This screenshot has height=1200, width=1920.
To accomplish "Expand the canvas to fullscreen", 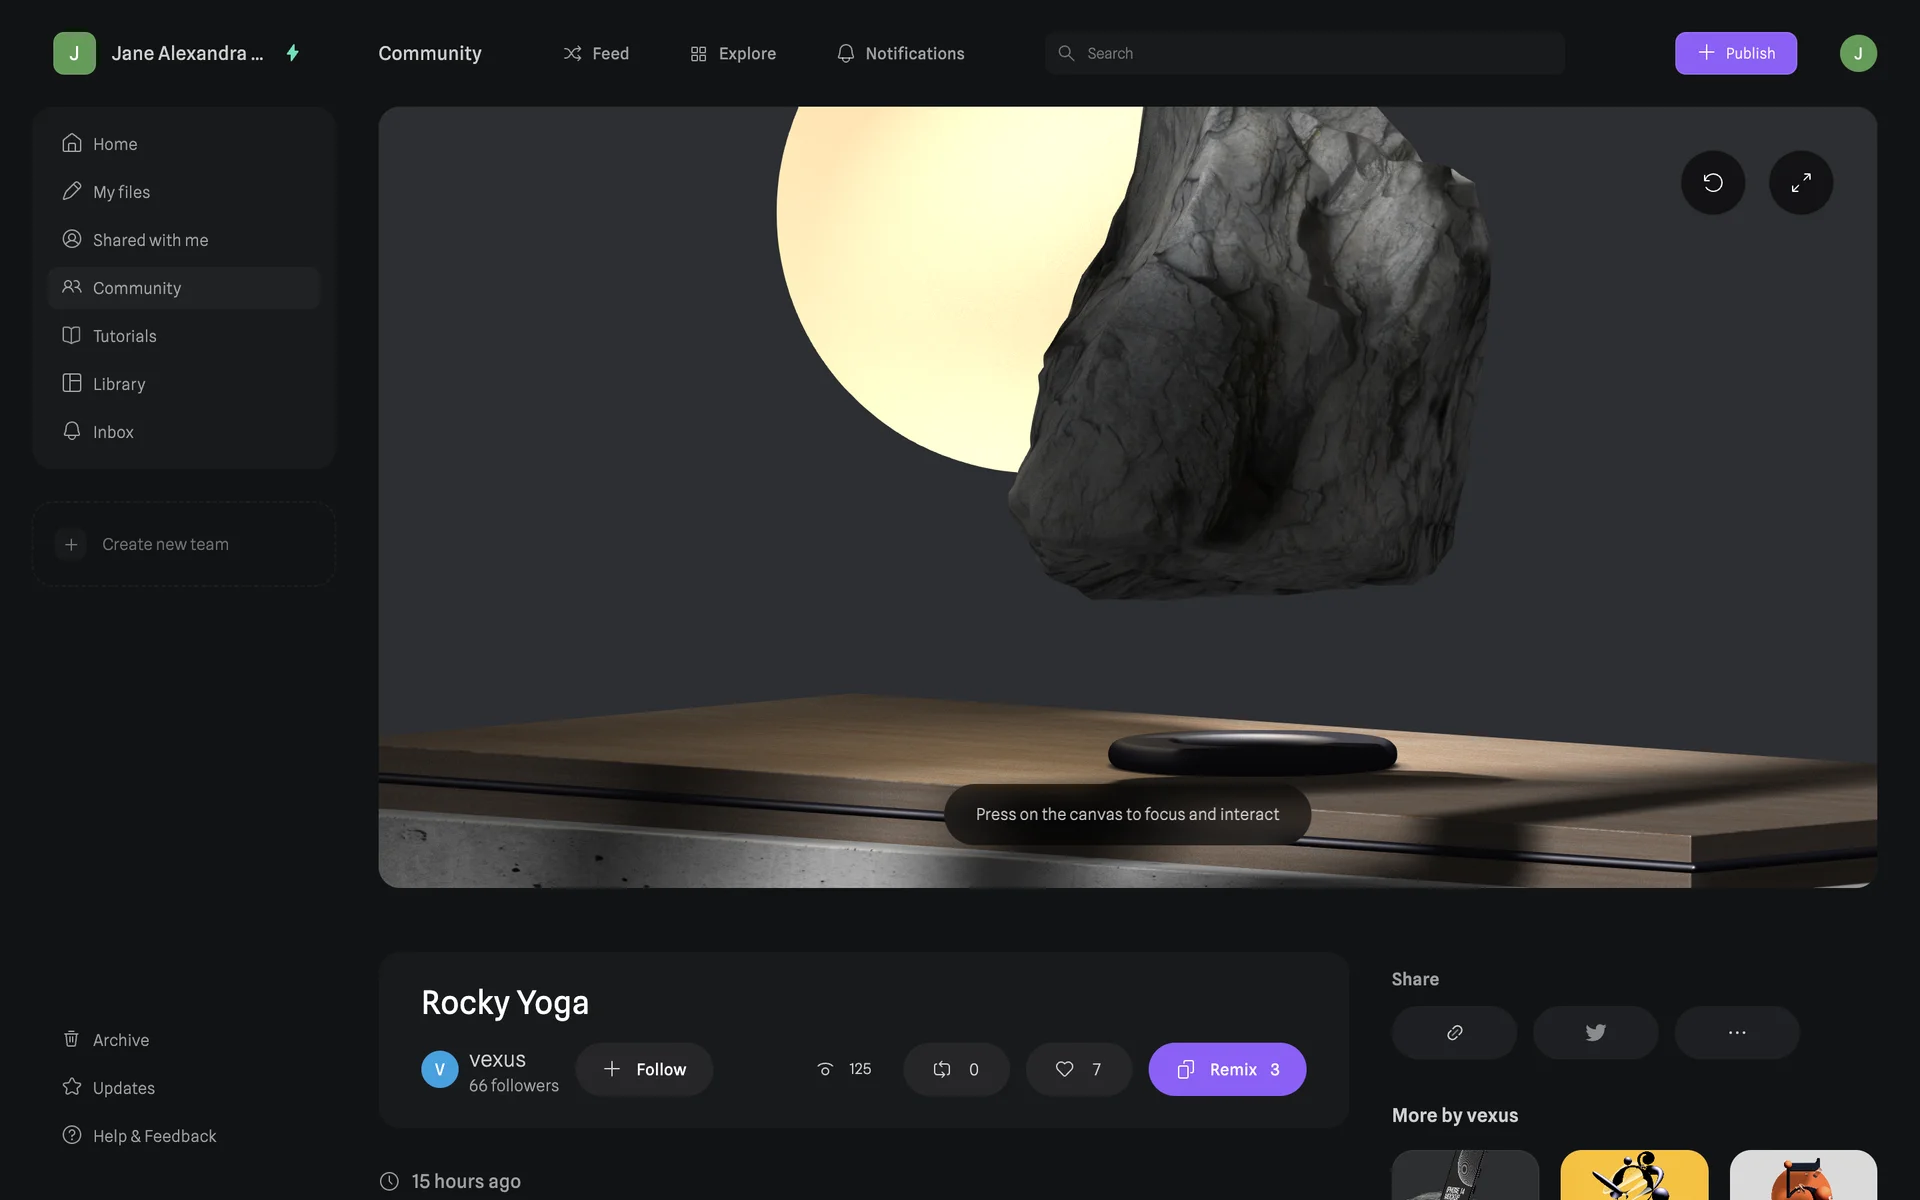I will 1800,182.
